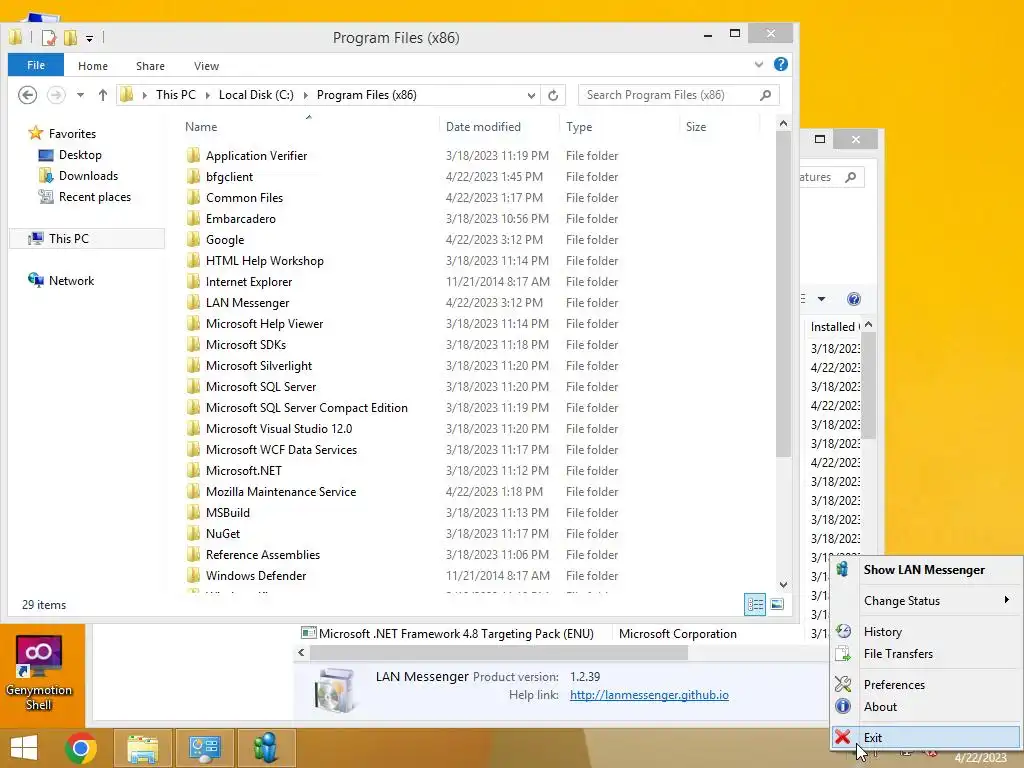Launch Google Chrome from taskbar

pyautogui.click(x=81, y=748)
